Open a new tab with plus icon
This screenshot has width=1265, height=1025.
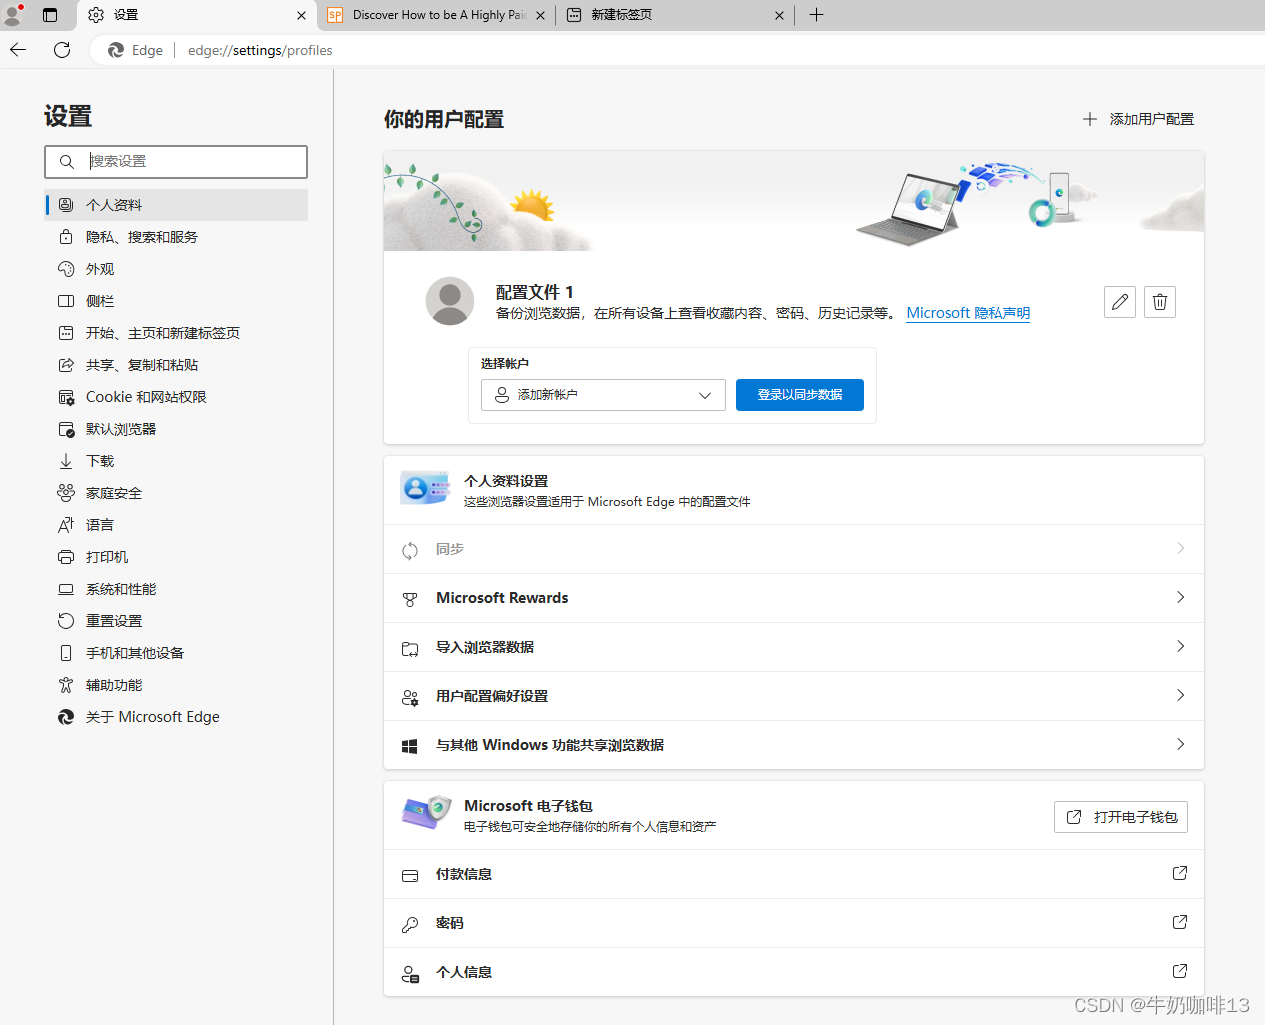click(x=816, y=15)
